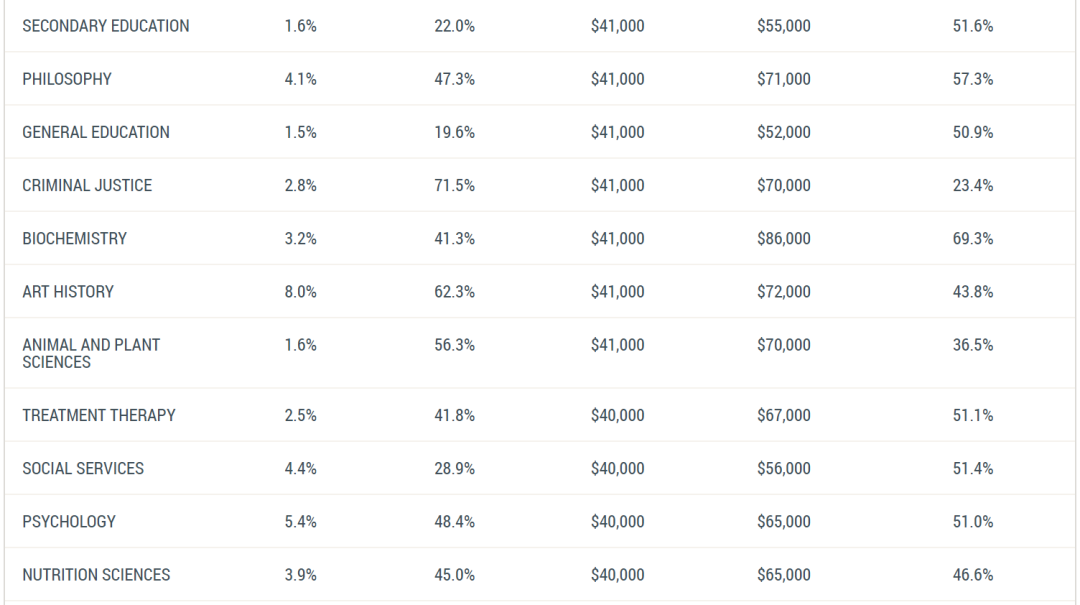
Task: Select the Biochemistry row label
Action: tap(74, 238)
